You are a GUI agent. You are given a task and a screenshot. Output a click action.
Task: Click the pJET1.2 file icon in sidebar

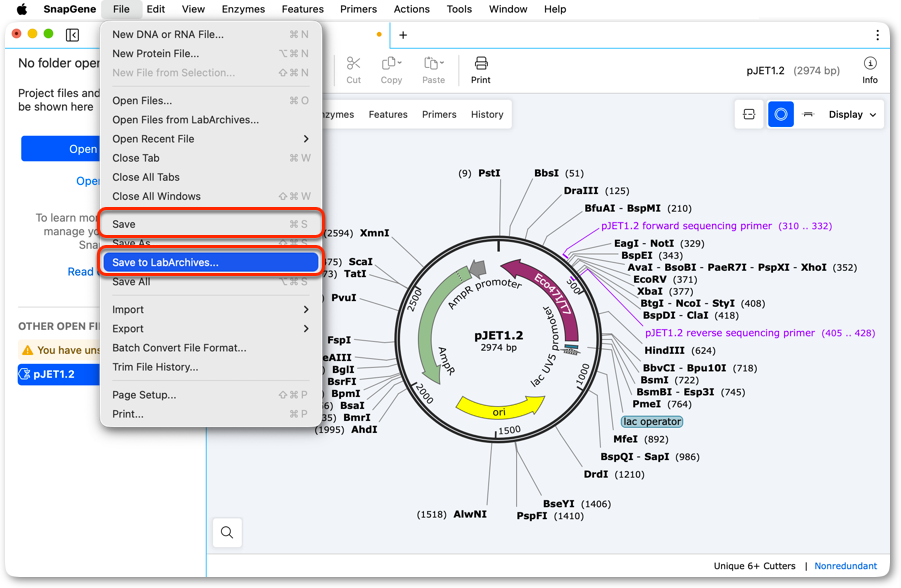point(25,374)
